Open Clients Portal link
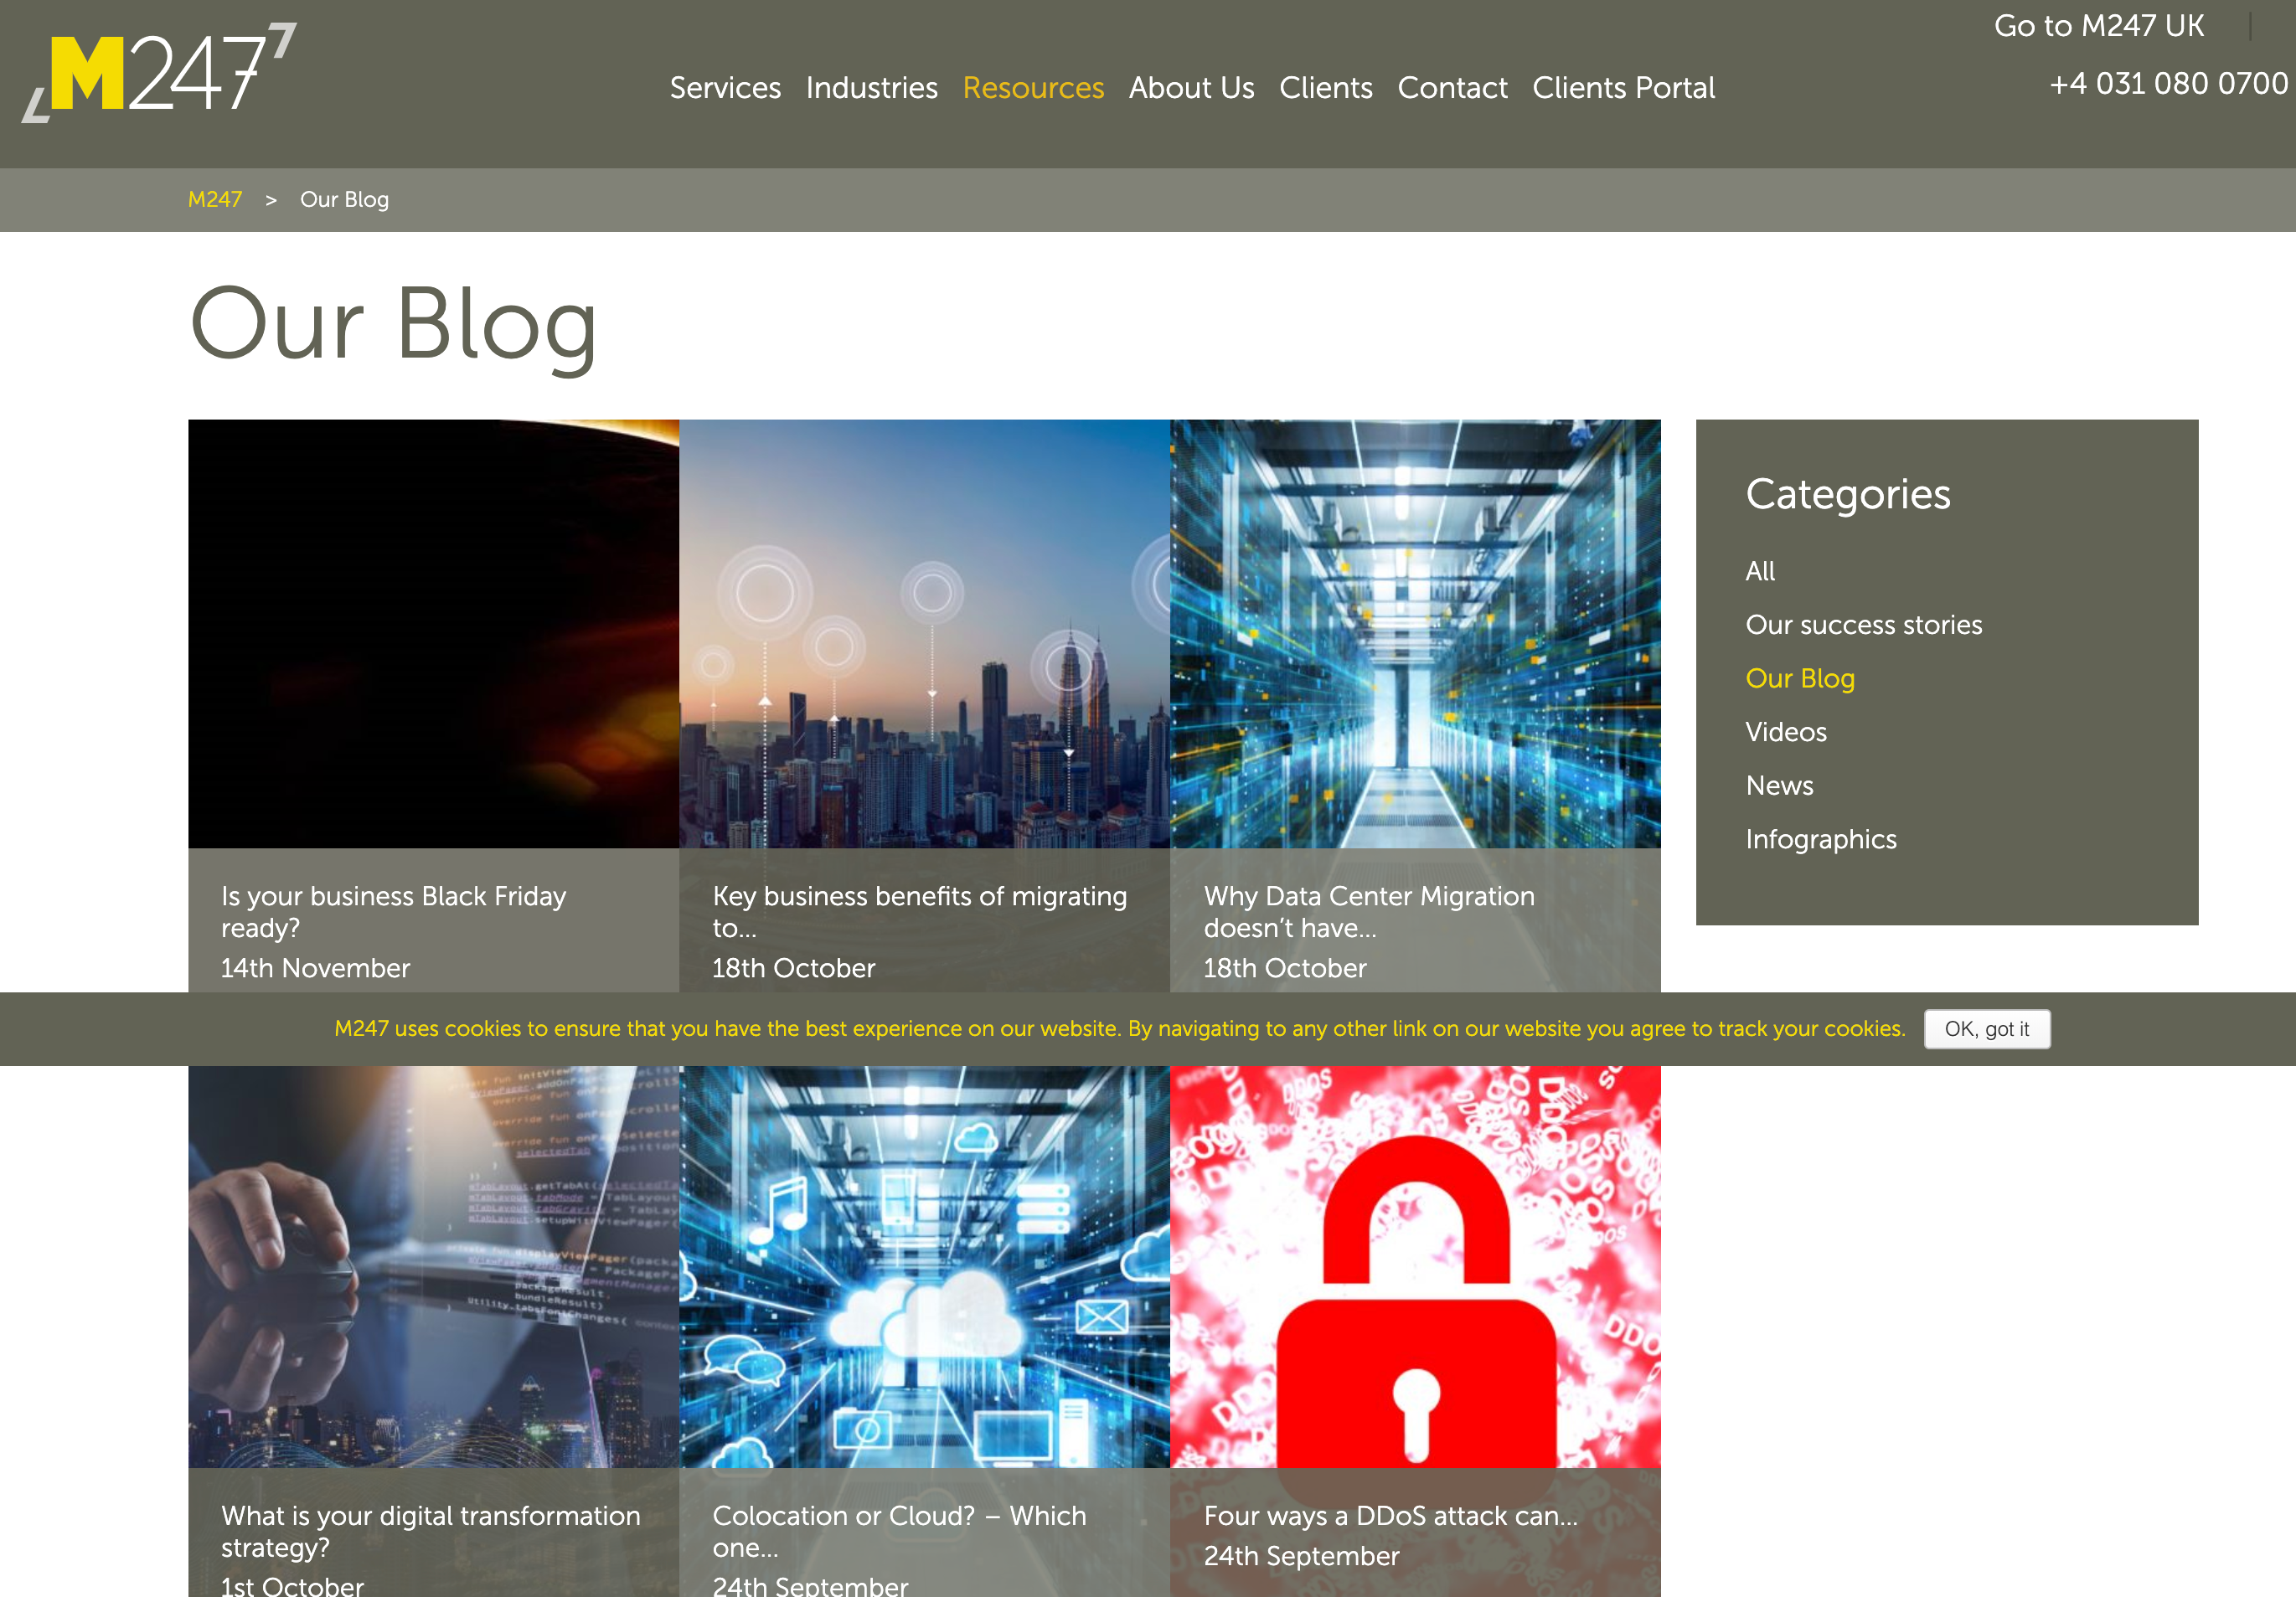 pos(1623,88)
